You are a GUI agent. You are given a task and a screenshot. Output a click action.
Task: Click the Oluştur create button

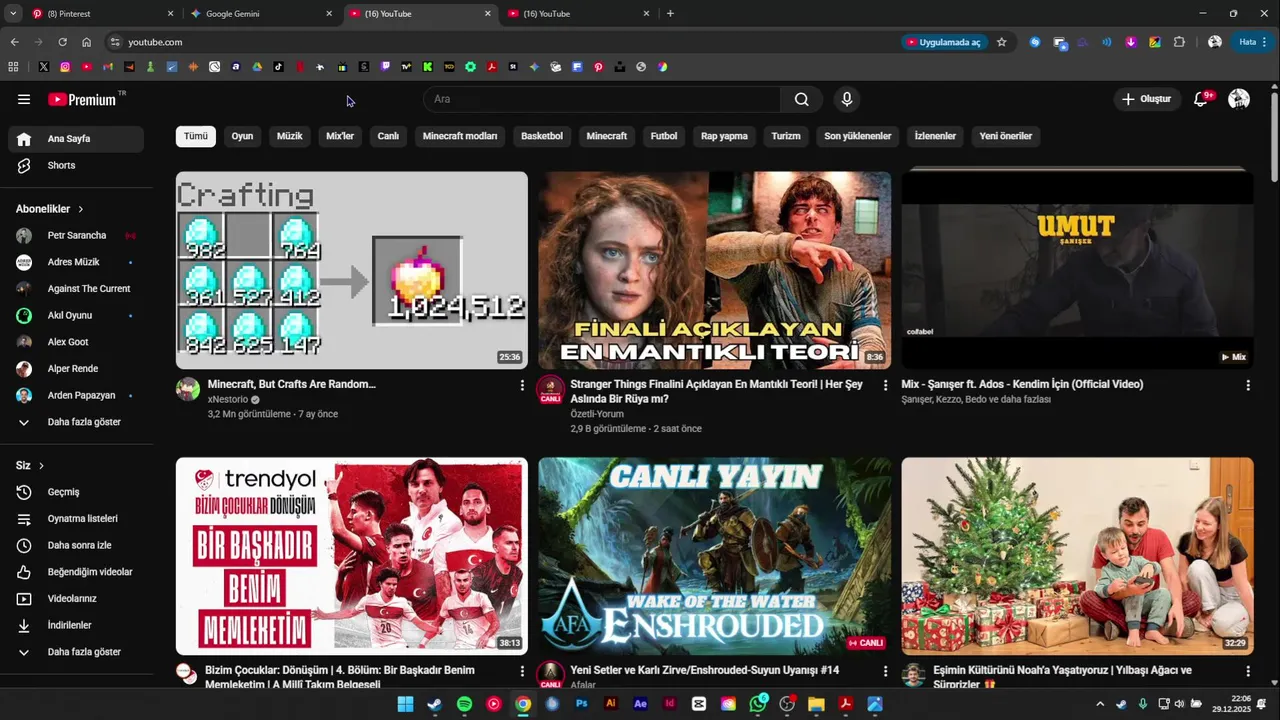click(1147, 99)
